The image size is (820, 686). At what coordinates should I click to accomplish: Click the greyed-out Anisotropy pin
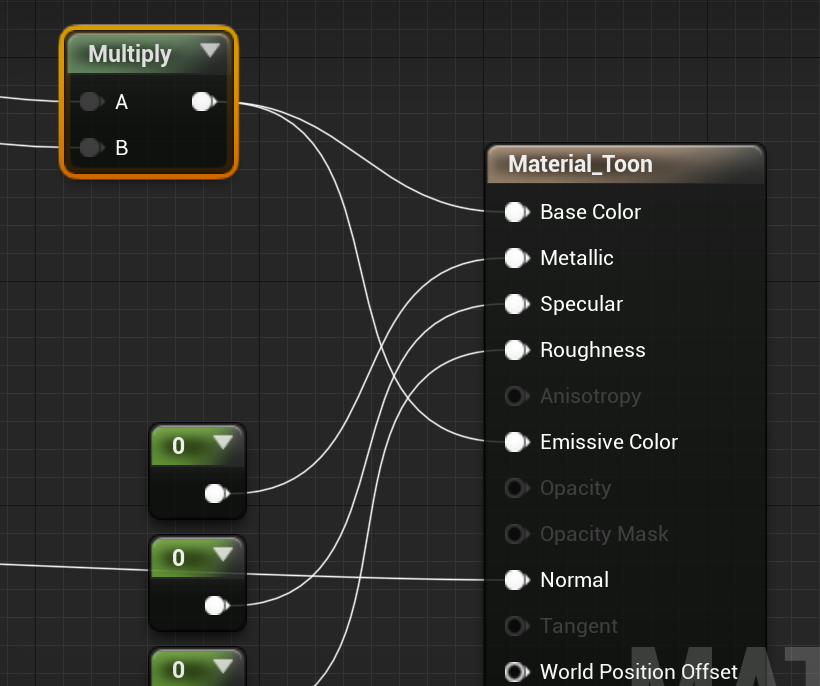coord(517,396)
